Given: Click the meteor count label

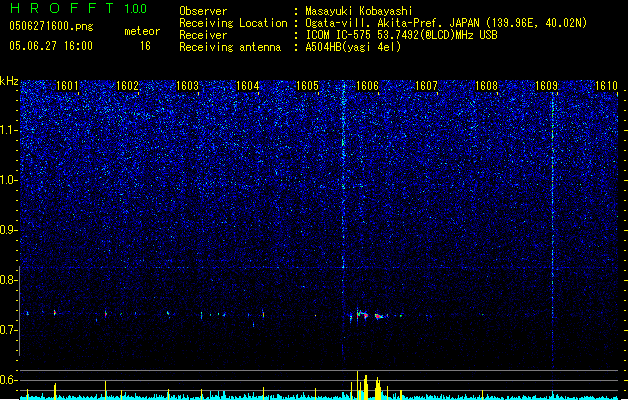Looking at the screenshot, I should tap(142, 31).
